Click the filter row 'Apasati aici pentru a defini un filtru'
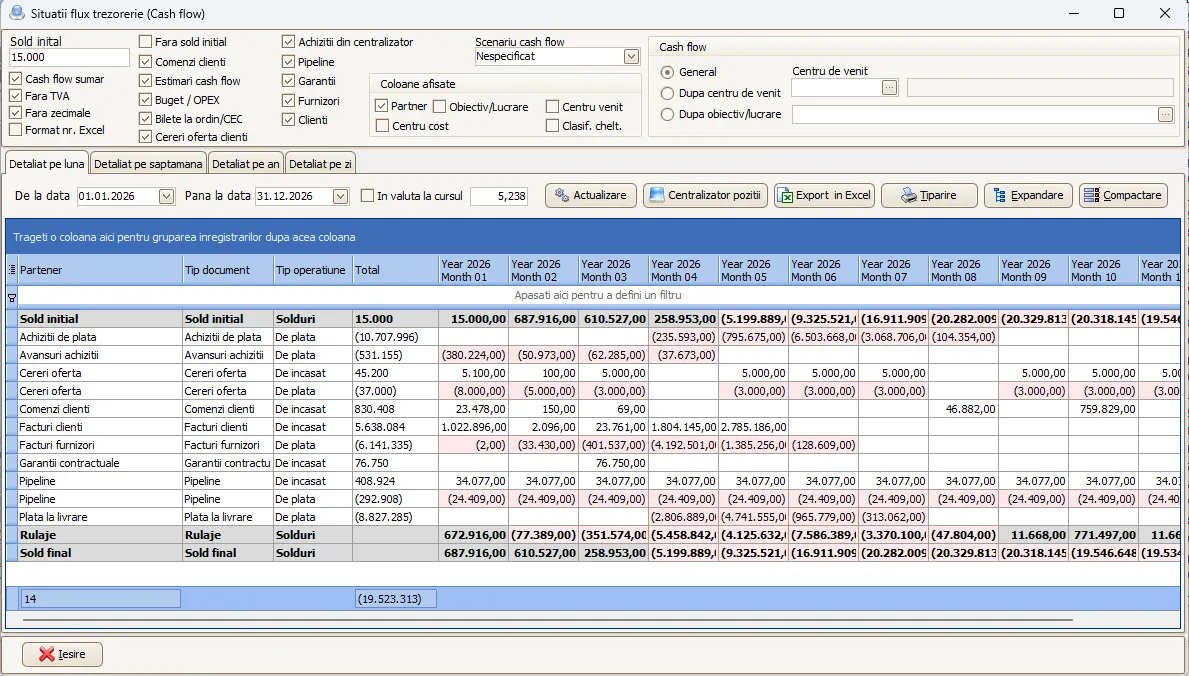 [598, 295]
